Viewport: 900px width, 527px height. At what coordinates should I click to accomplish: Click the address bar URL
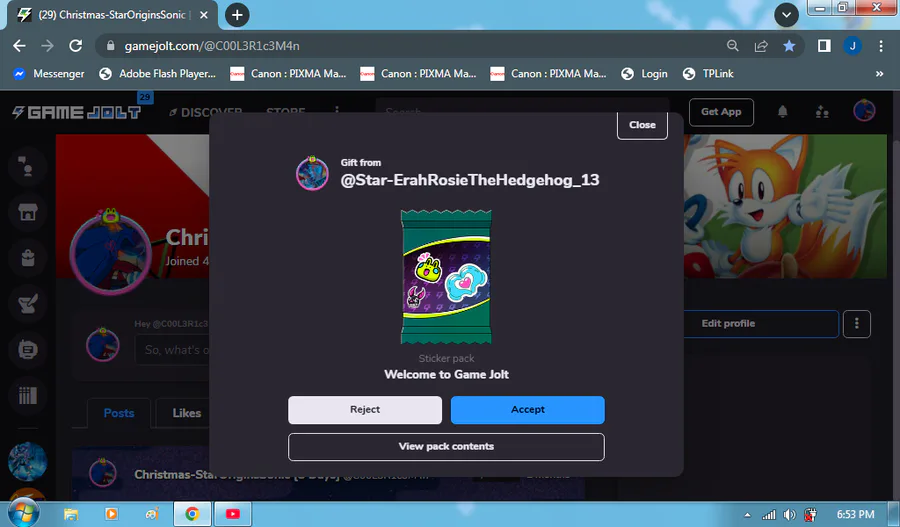[212, 46]
